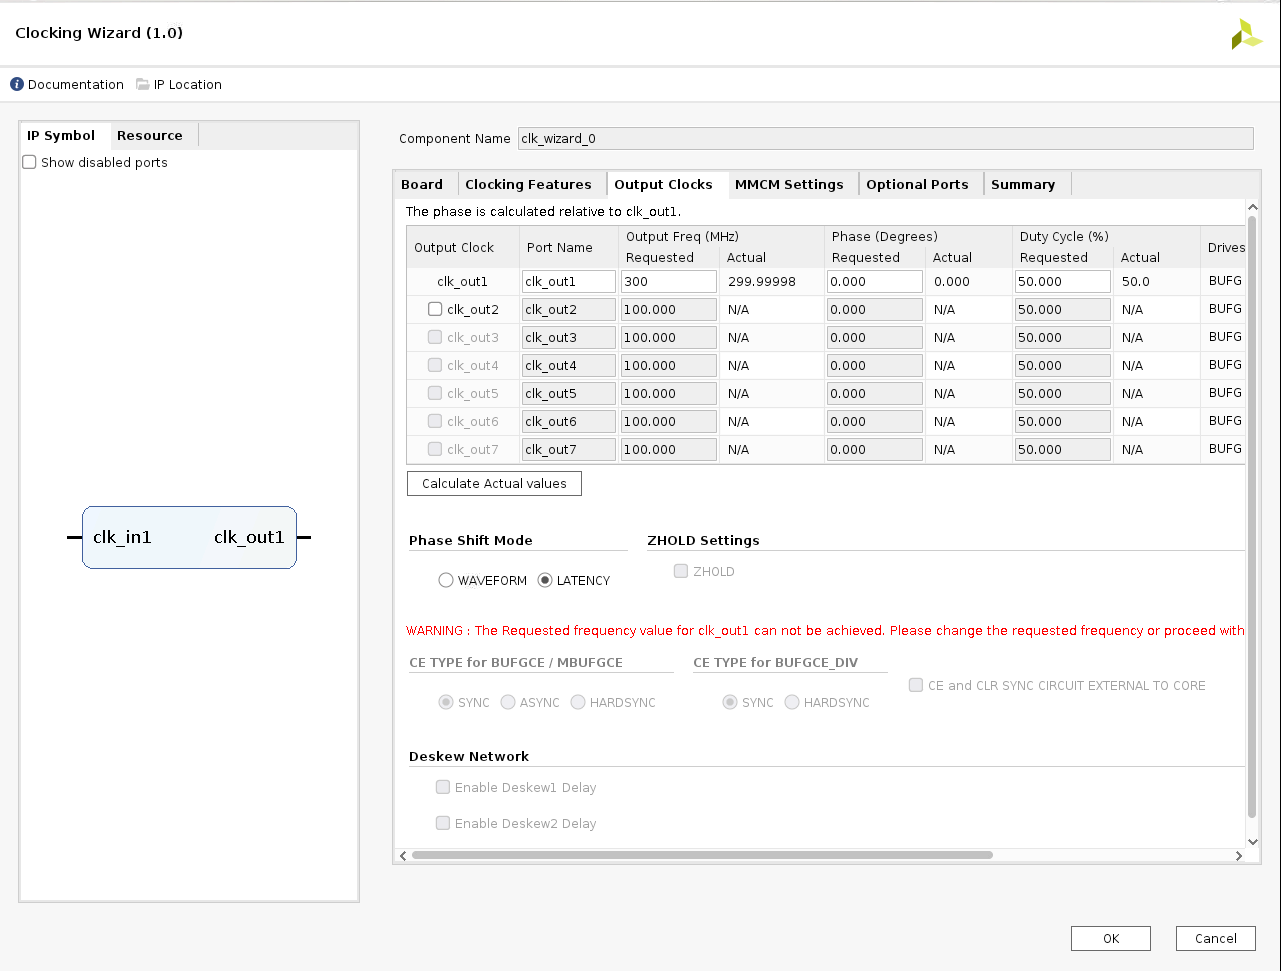Screen dimensions: 1281x971
Task: Click the vertical scrollbar down arrow
Action: coord(1252,842)
